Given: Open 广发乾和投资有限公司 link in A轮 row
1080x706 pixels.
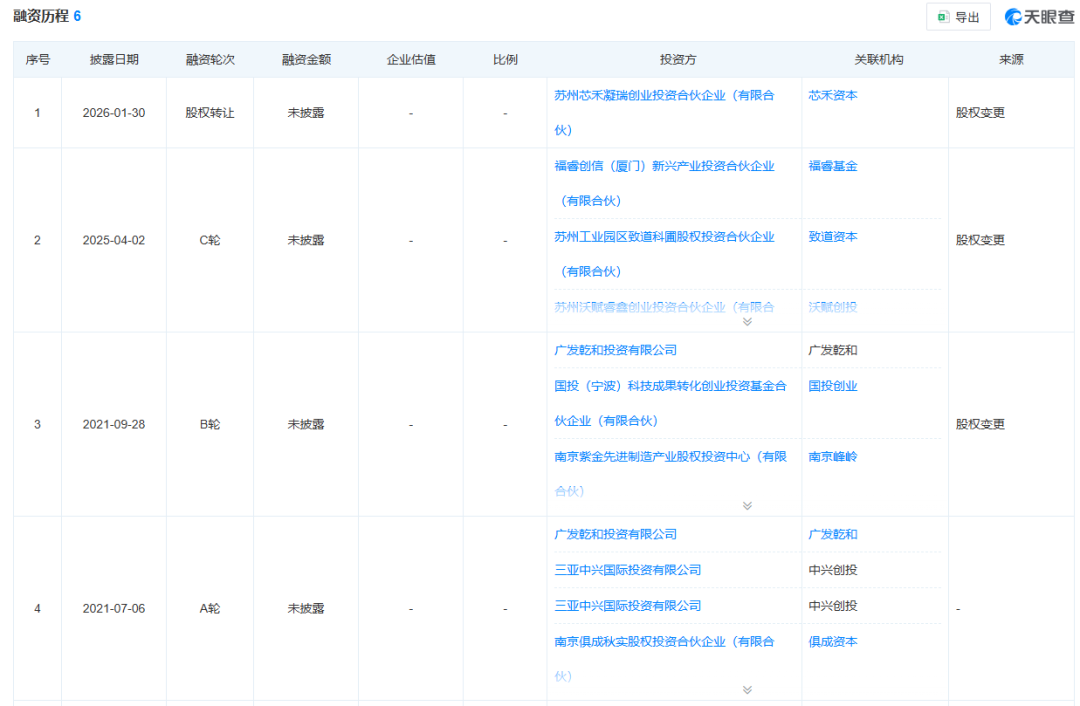Looking at the screenshot, I should 615,534.
